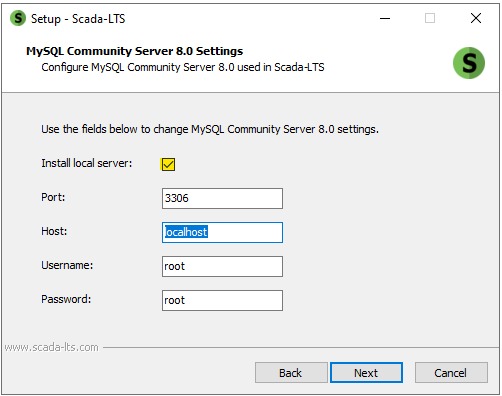
Task: Click the 'Setup - Scada-LTS' title text
Action: pyautogui.click(x=78, y=19)
